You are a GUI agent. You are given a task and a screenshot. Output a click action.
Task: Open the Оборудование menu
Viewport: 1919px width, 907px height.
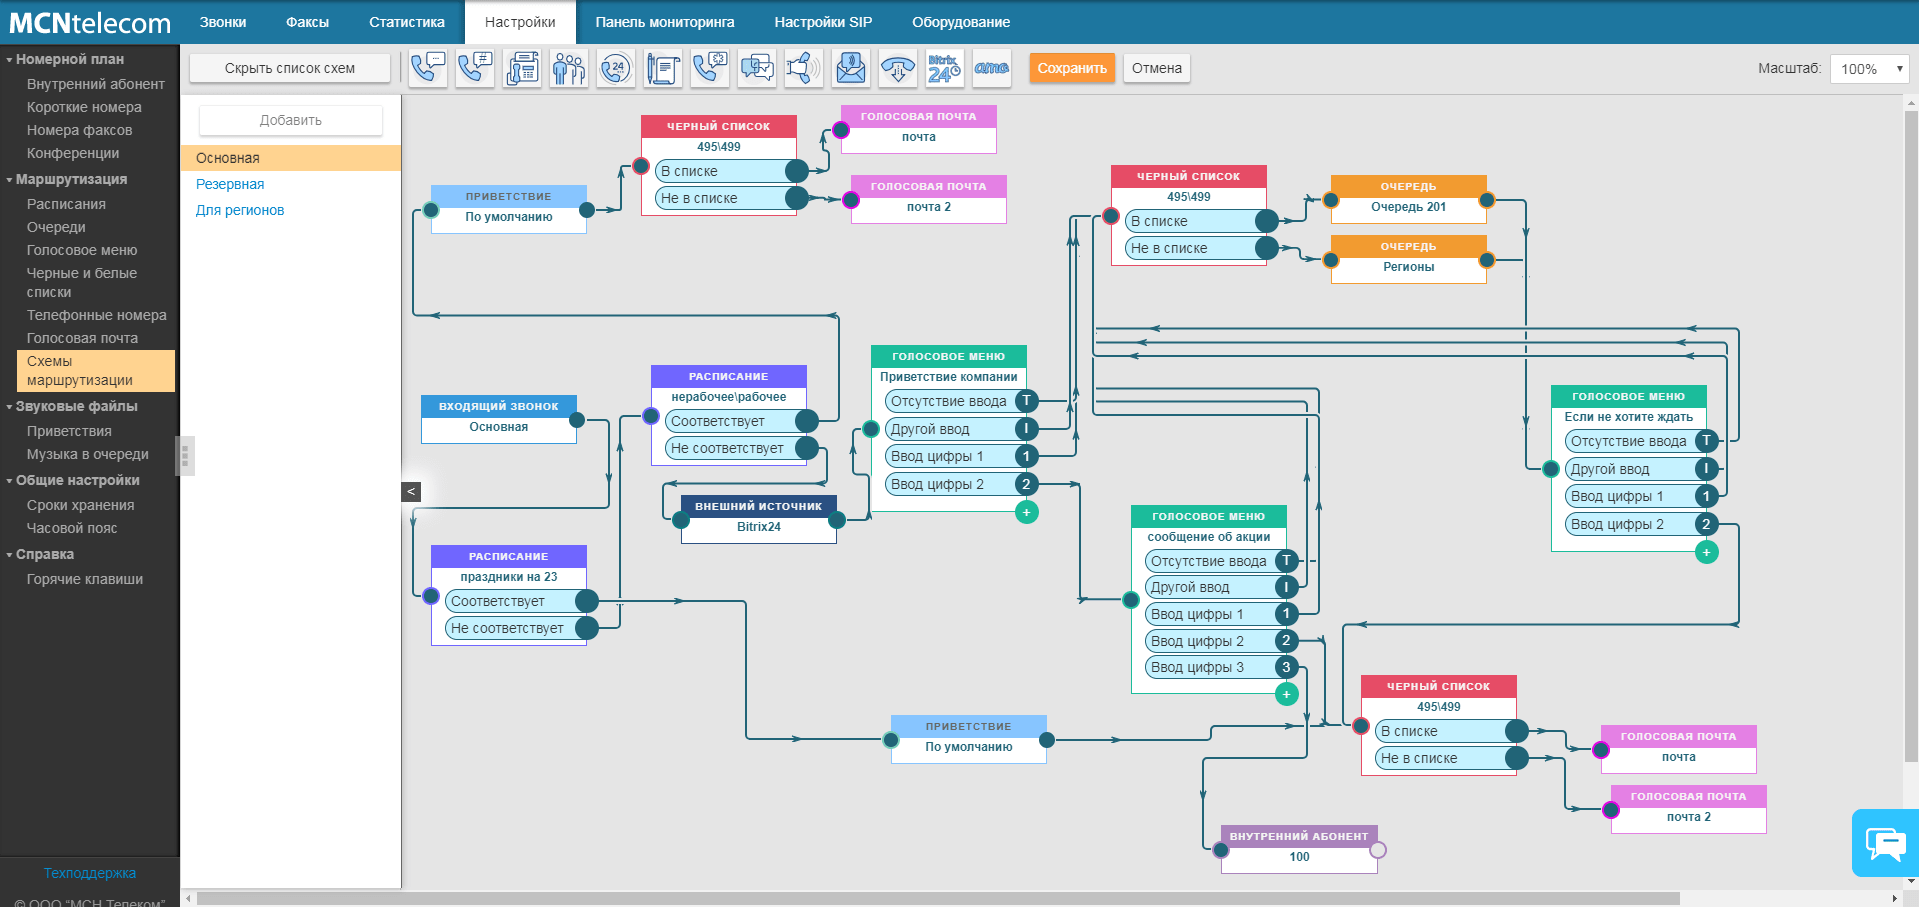(961, 22)
